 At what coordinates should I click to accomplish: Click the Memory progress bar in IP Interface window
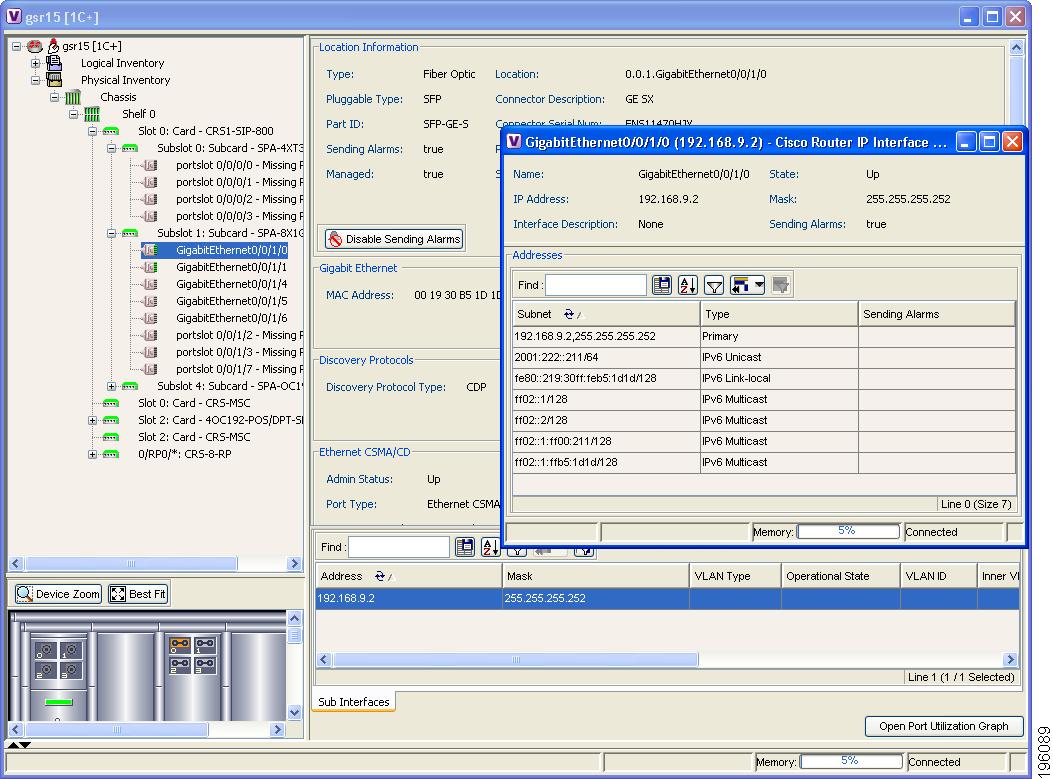point(848,531)
